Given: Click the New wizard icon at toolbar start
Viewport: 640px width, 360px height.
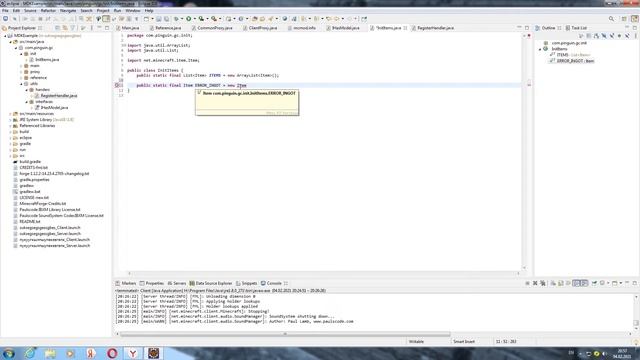Looking at the screenshot, I should (x=5, y=19).
